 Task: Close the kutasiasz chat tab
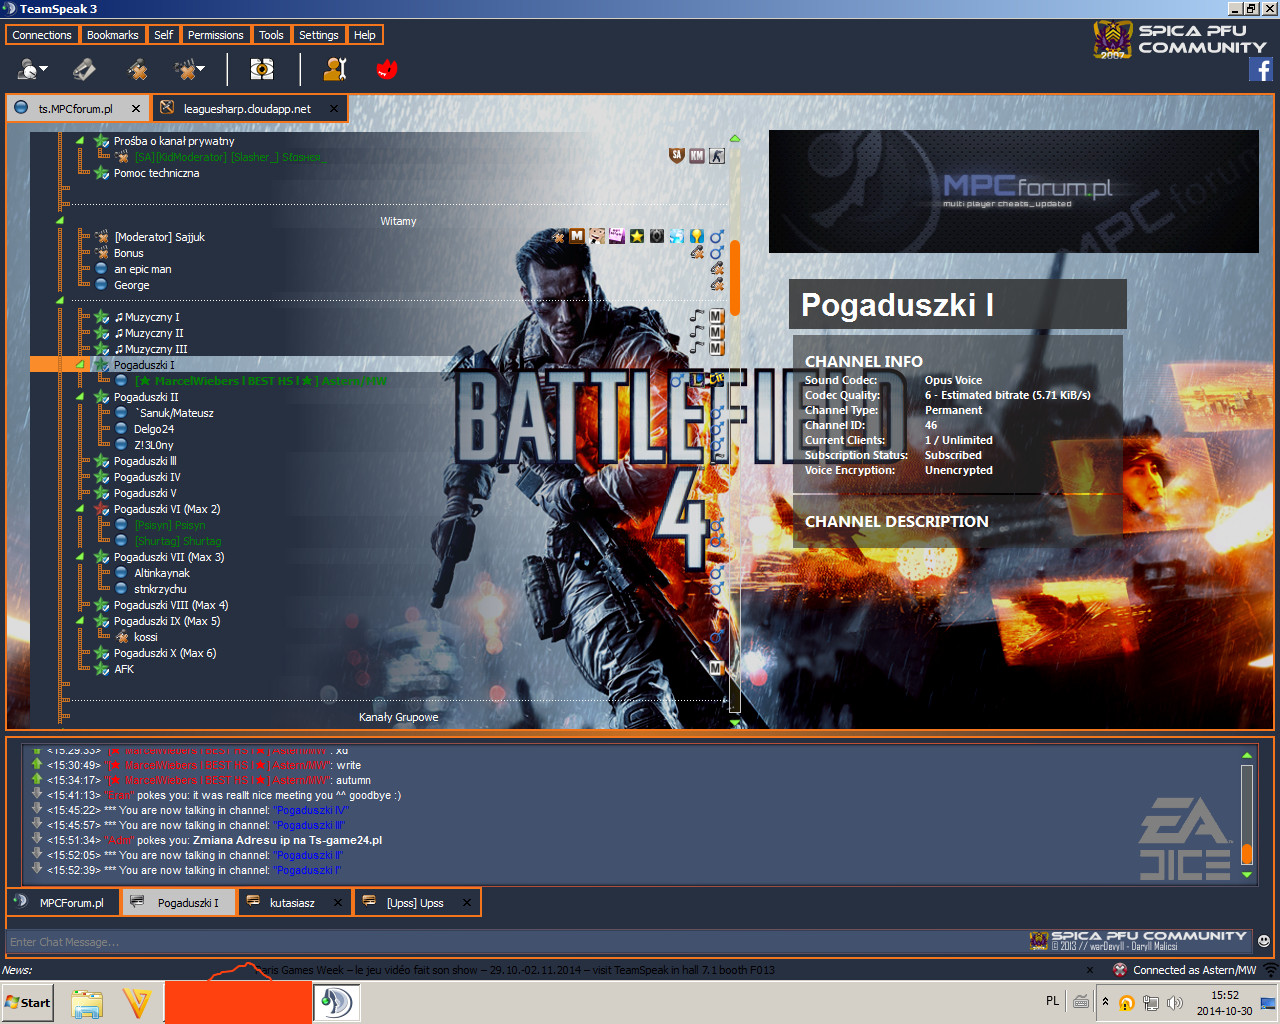pyautogui.click(x=338, y=903)
